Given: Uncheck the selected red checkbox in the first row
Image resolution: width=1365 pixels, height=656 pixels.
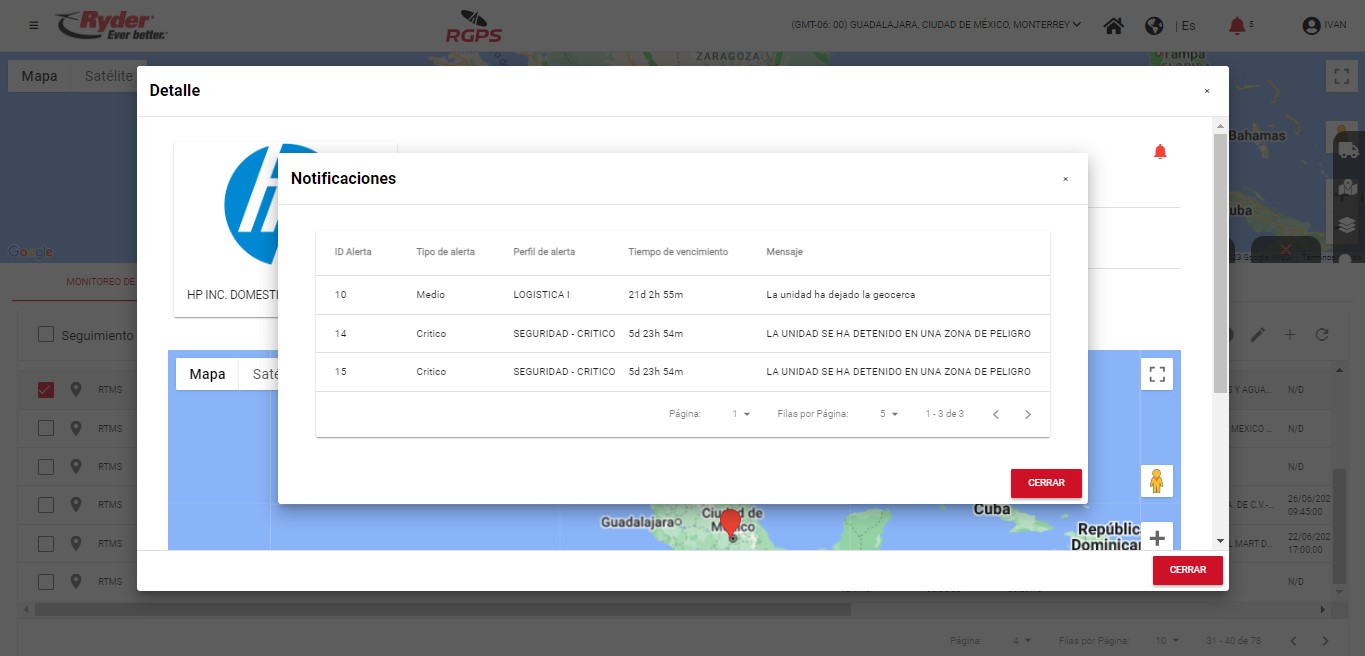Looking at the screenshot, I should click(x=46, y=390).
